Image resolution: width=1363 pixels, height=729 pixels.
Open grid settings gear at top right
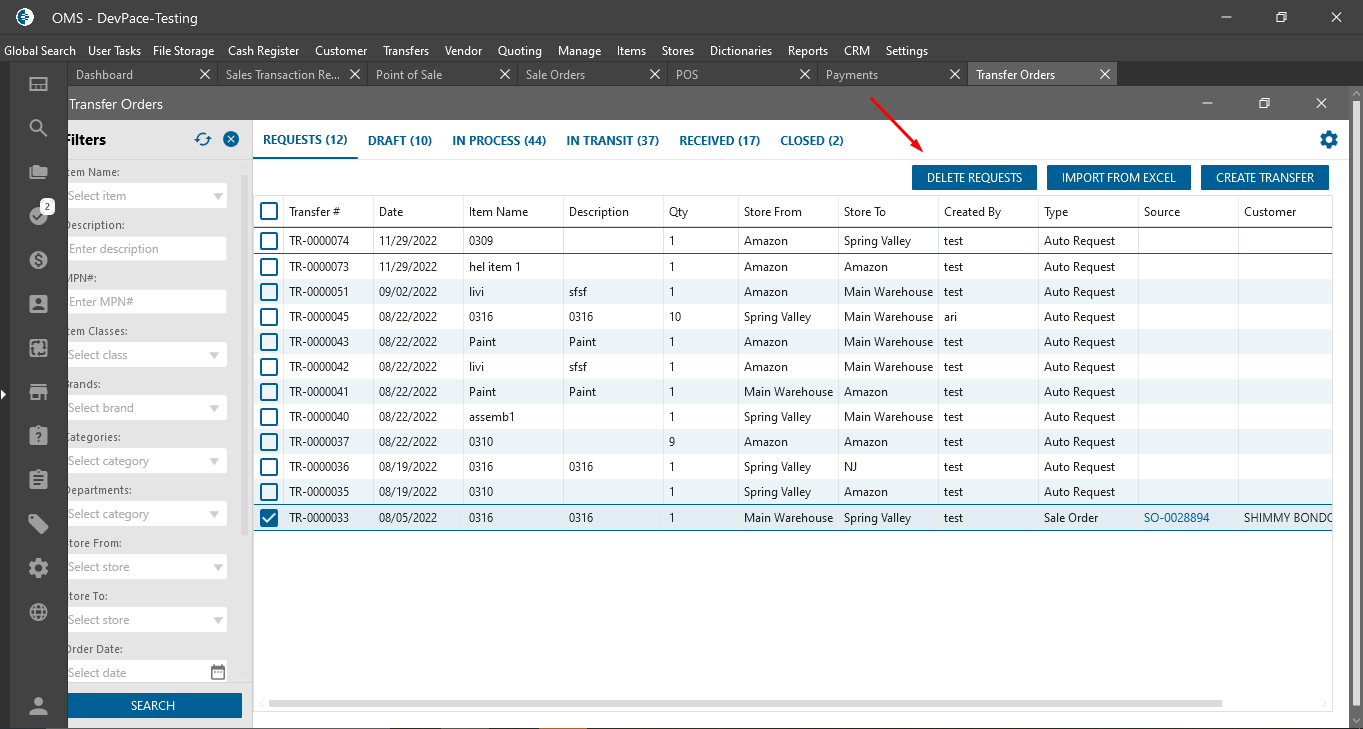[x=1328, y=140]
